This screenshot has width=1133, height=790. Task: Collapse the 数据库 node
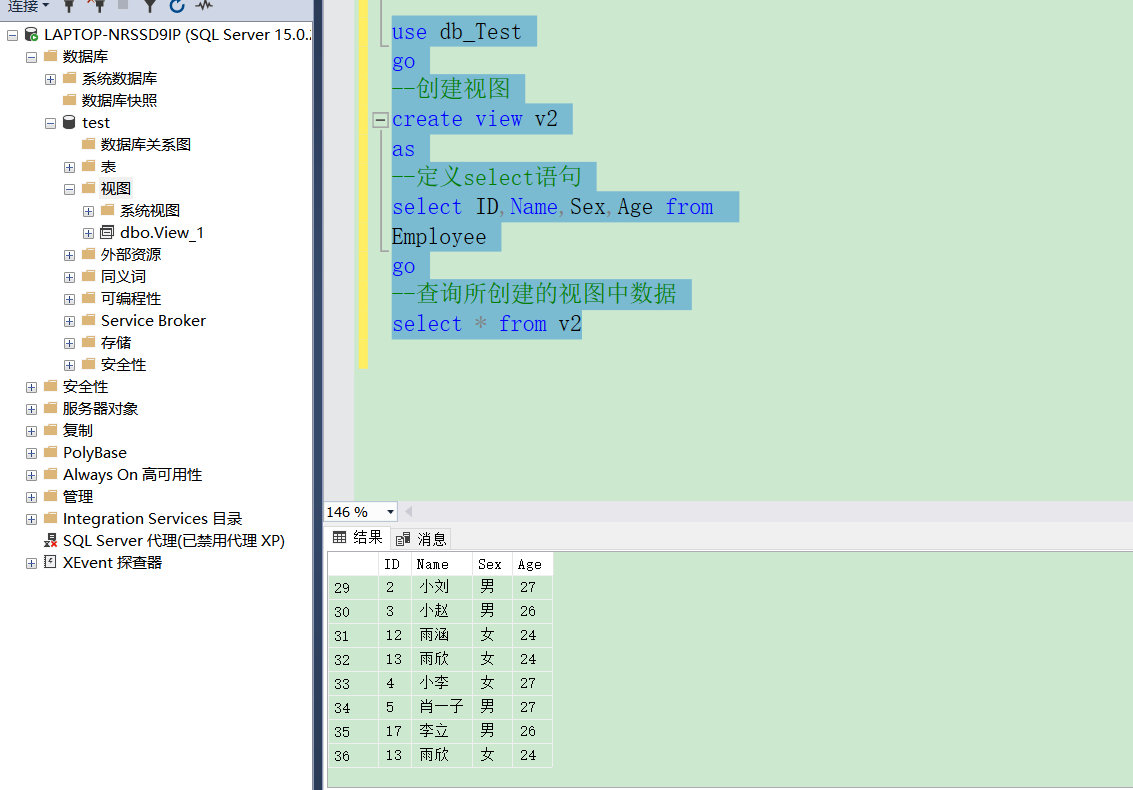pos(31,57)
